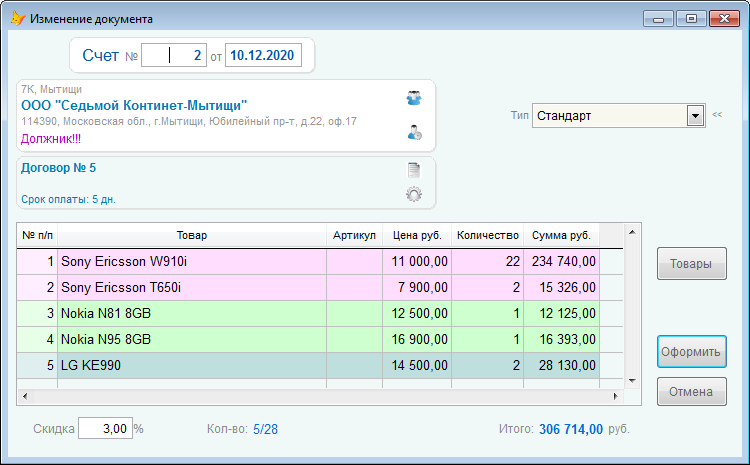
Task: Click the price cell 7 900,00
Action: point(417,288)
